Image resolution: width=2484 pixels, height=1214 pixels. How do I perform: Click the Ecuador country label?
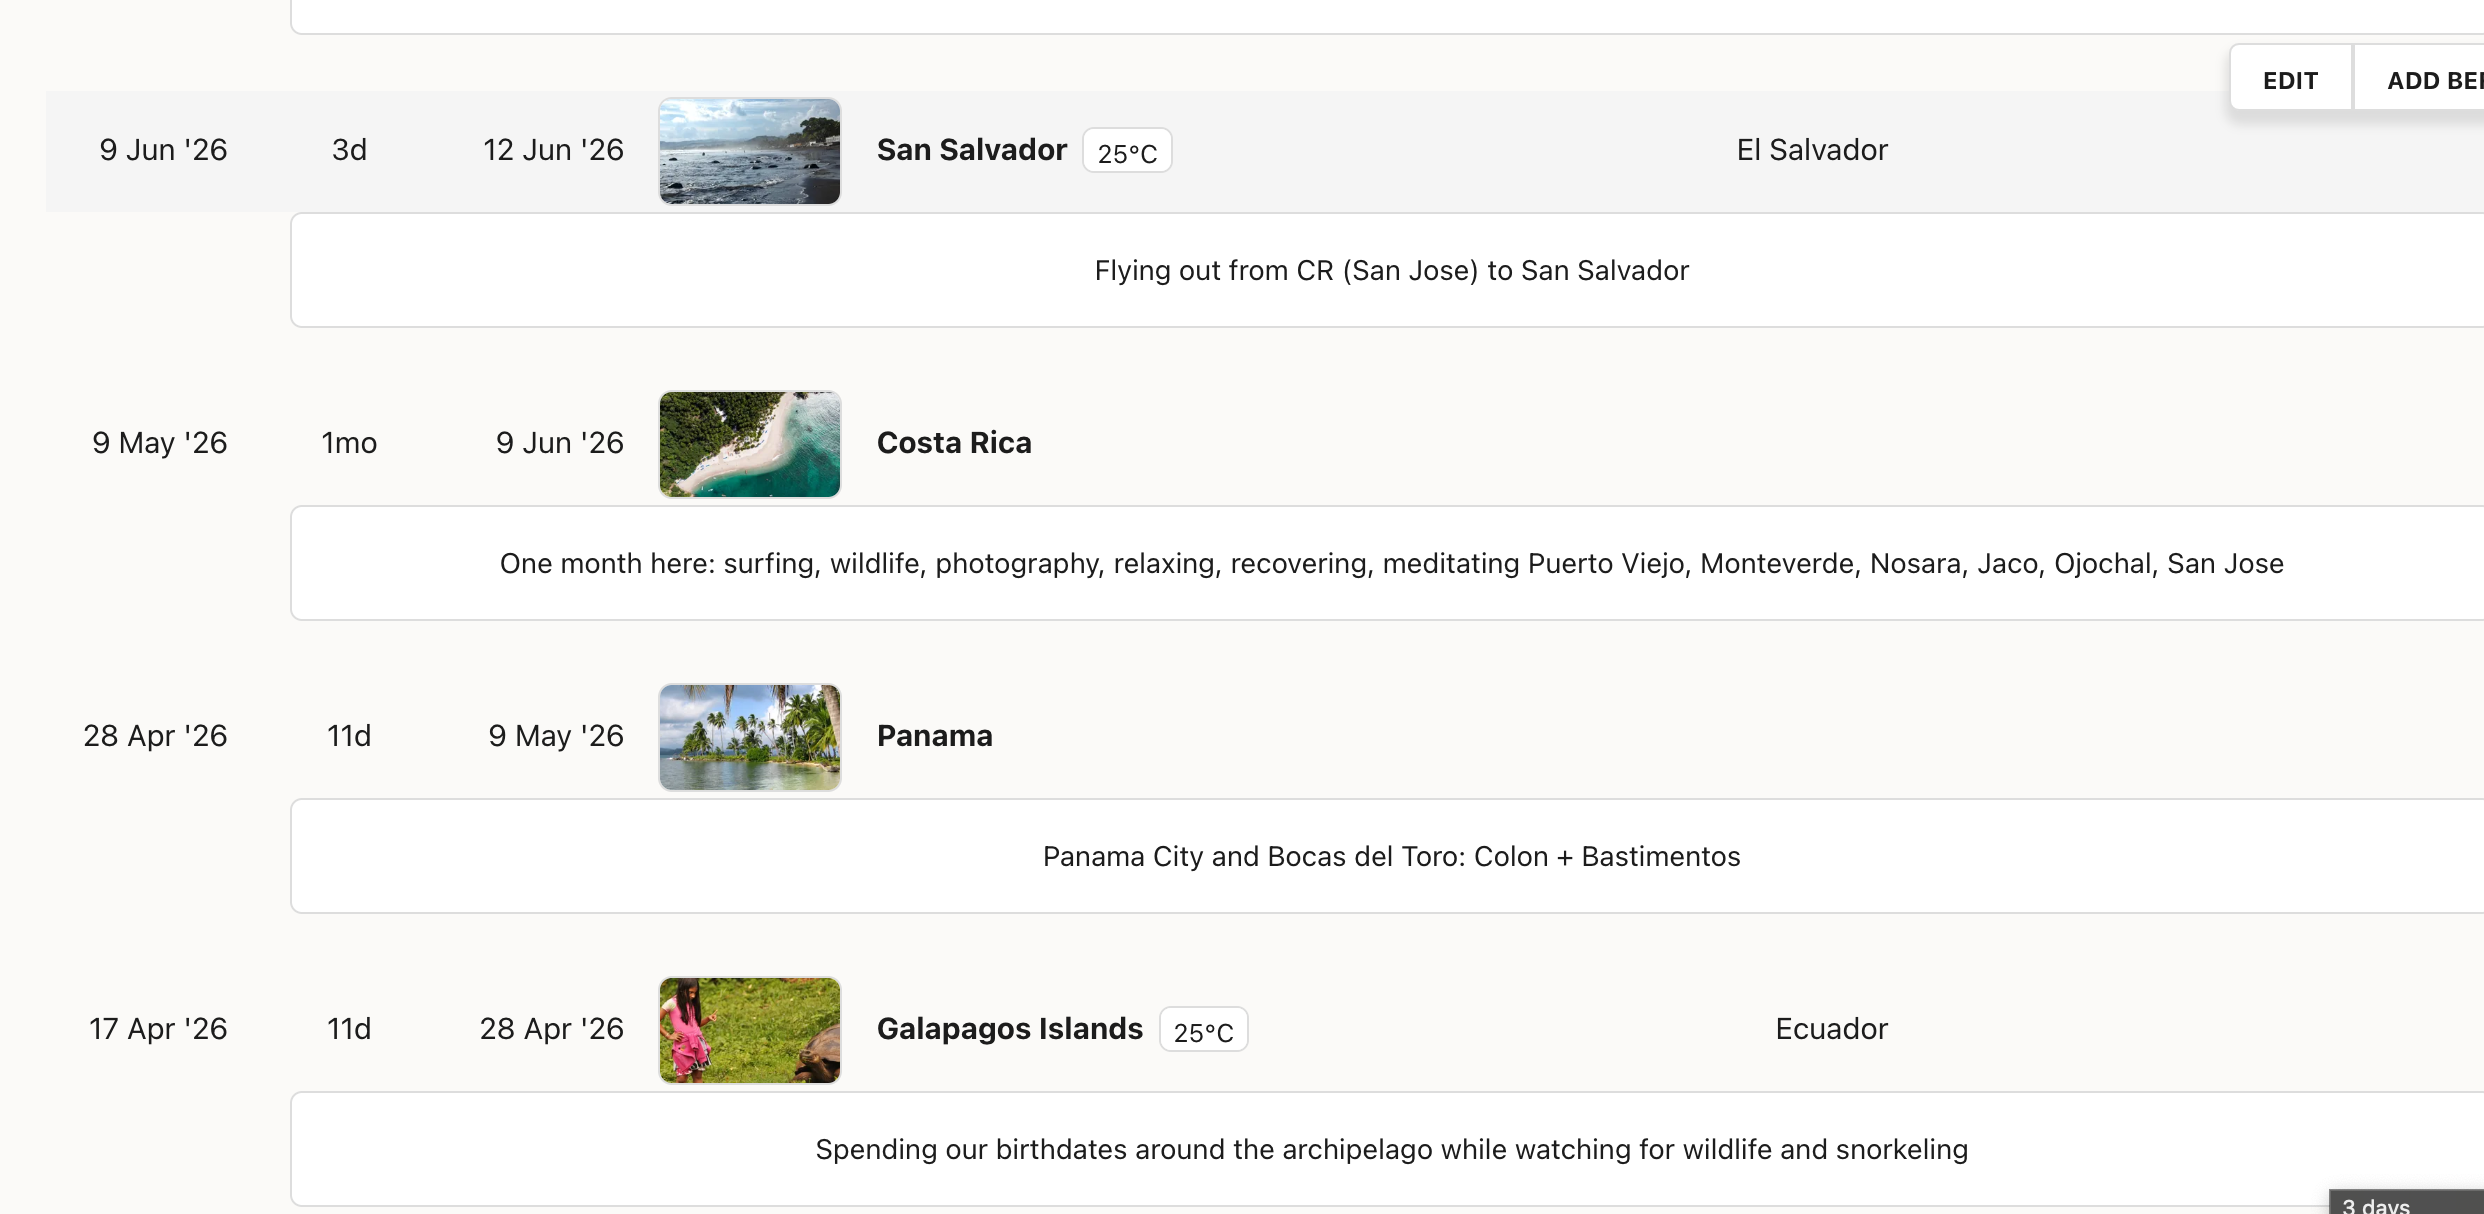pyautogui.click(x=1832, y=1029)
